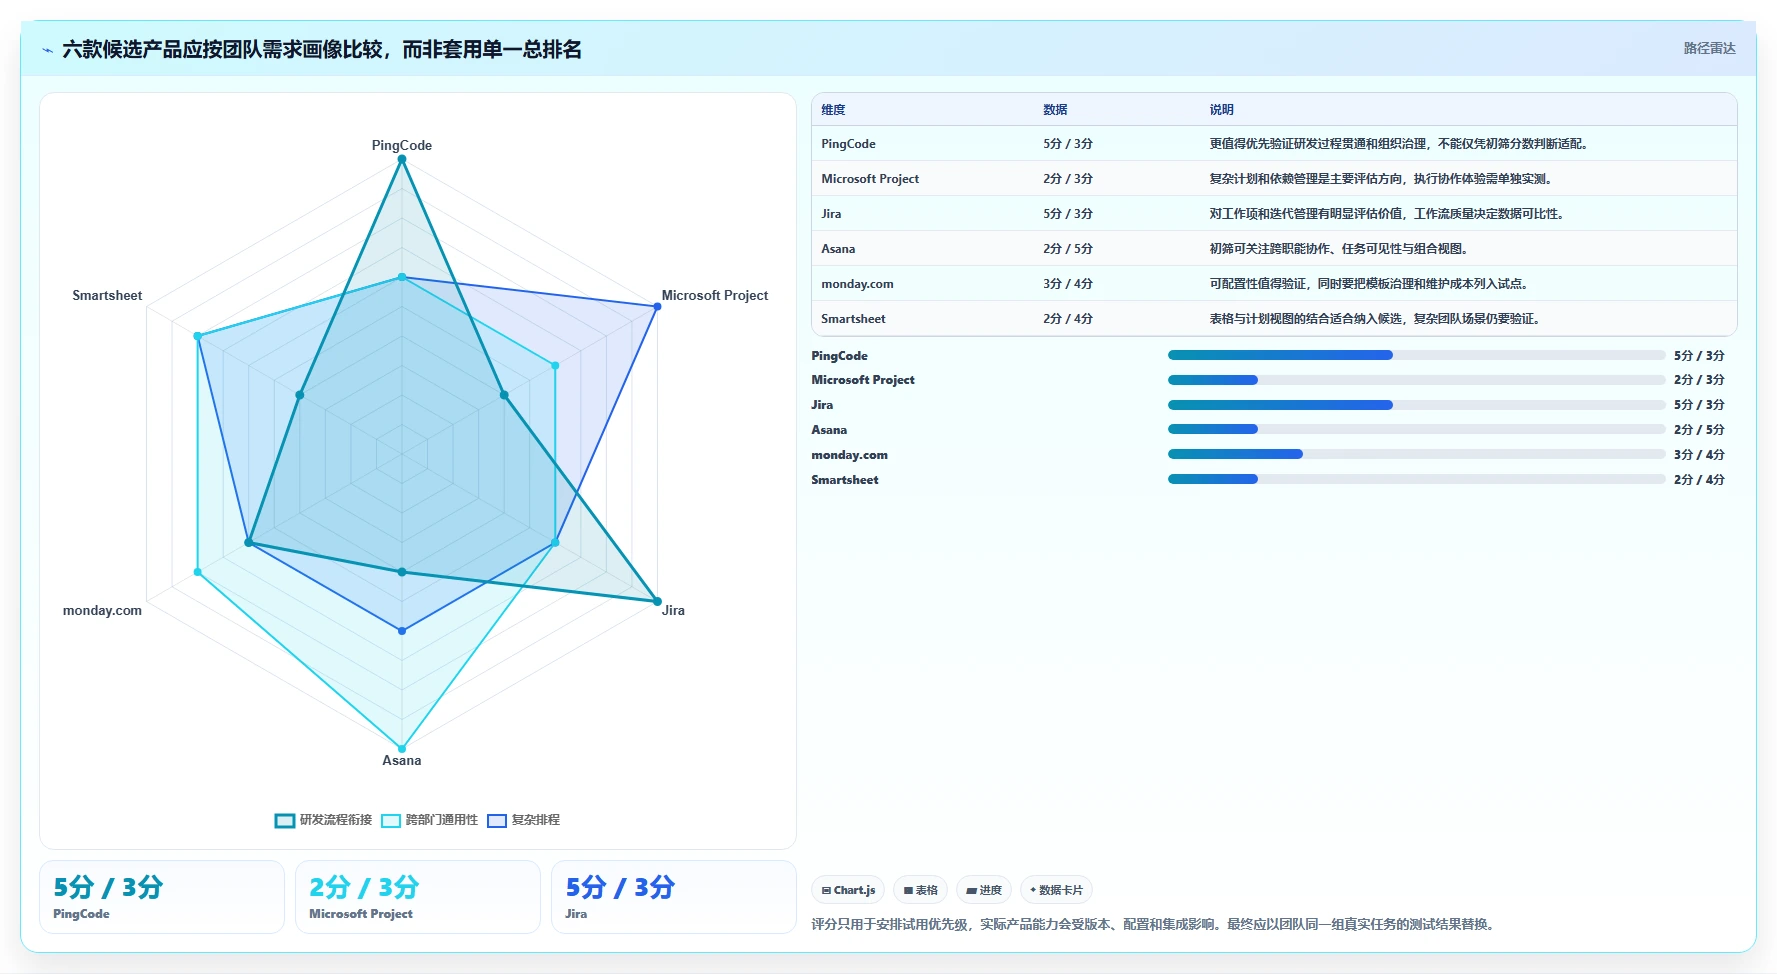Toggle the 研发流程衔接 legend item
Screen dimensions: 1777x974
[323, 820]
